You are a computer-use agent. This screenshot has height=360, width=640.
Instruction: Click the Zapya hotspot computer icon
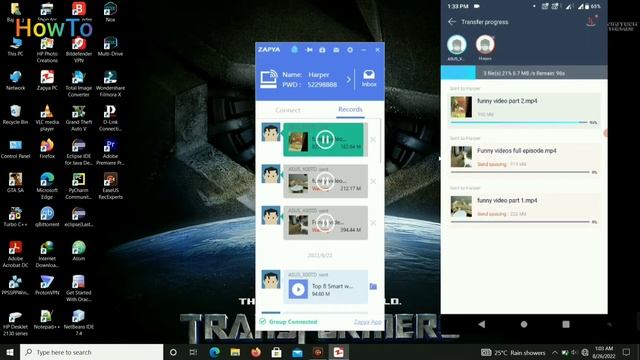[x=269, y=79]
